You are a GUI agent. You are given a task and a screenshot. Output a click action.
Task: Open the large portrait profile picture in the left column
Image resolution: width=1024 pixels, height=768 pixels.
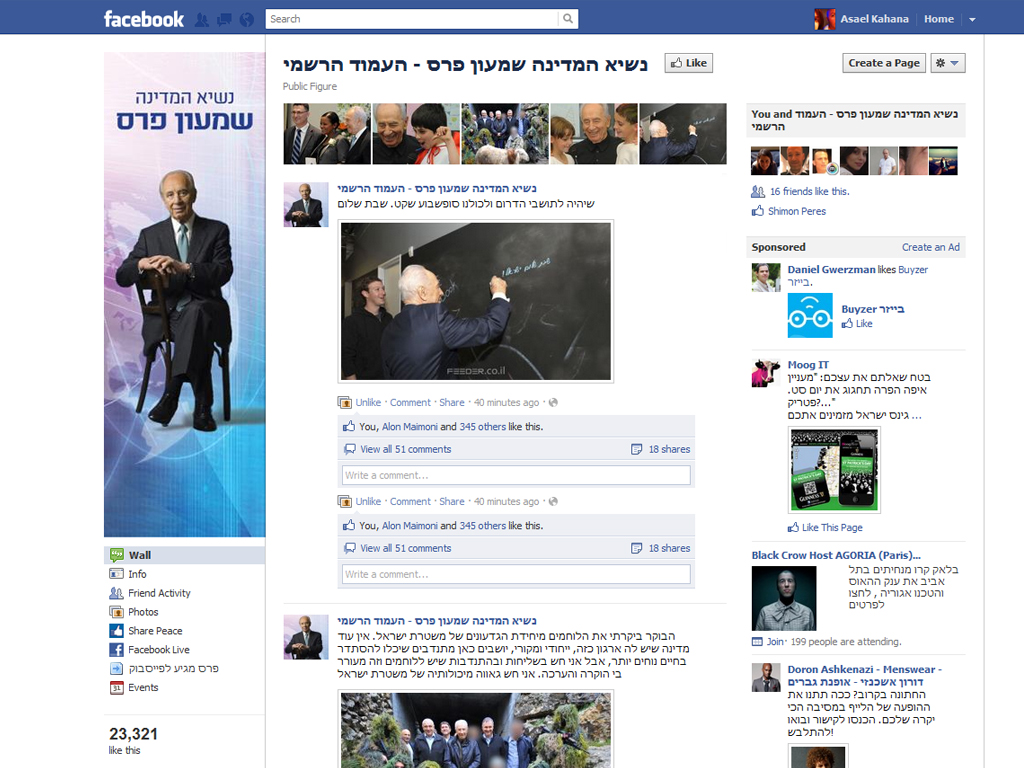185,295
